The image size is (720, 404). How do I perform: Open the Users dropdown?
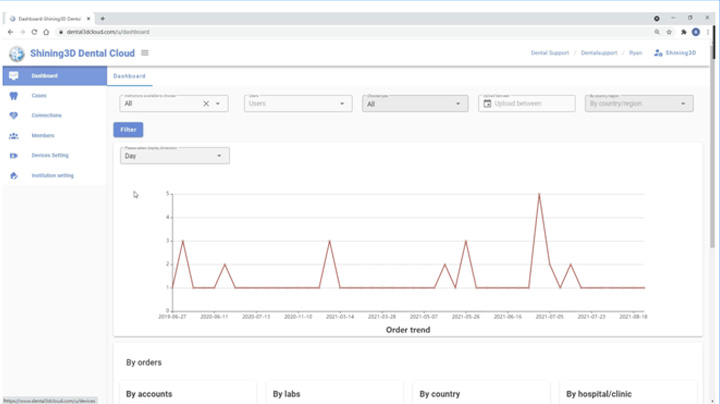[x=297, y=103]
